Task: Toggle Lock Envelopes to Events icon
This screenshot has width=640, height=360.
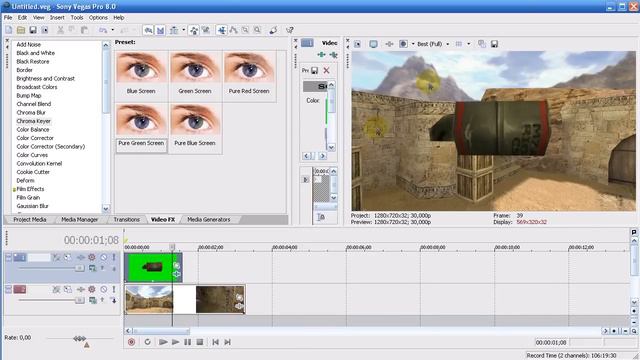Action: click(194, 30)
